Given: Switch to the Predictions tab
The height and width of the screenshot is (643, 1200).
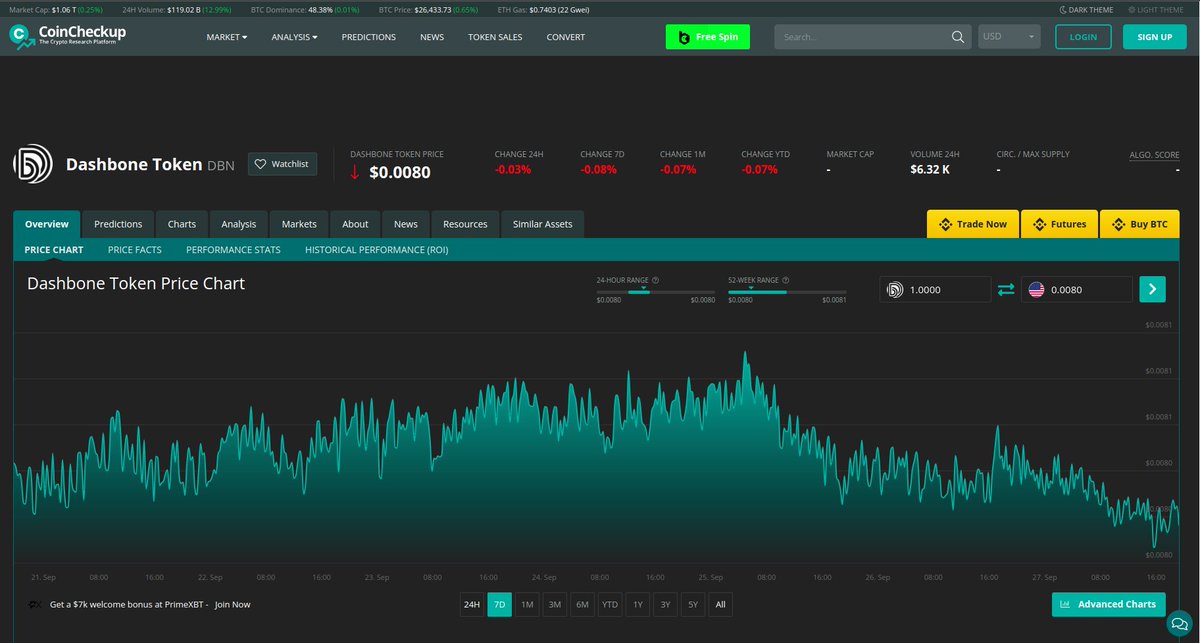Looking at the screenshot, I should click(x=118, y=224).
